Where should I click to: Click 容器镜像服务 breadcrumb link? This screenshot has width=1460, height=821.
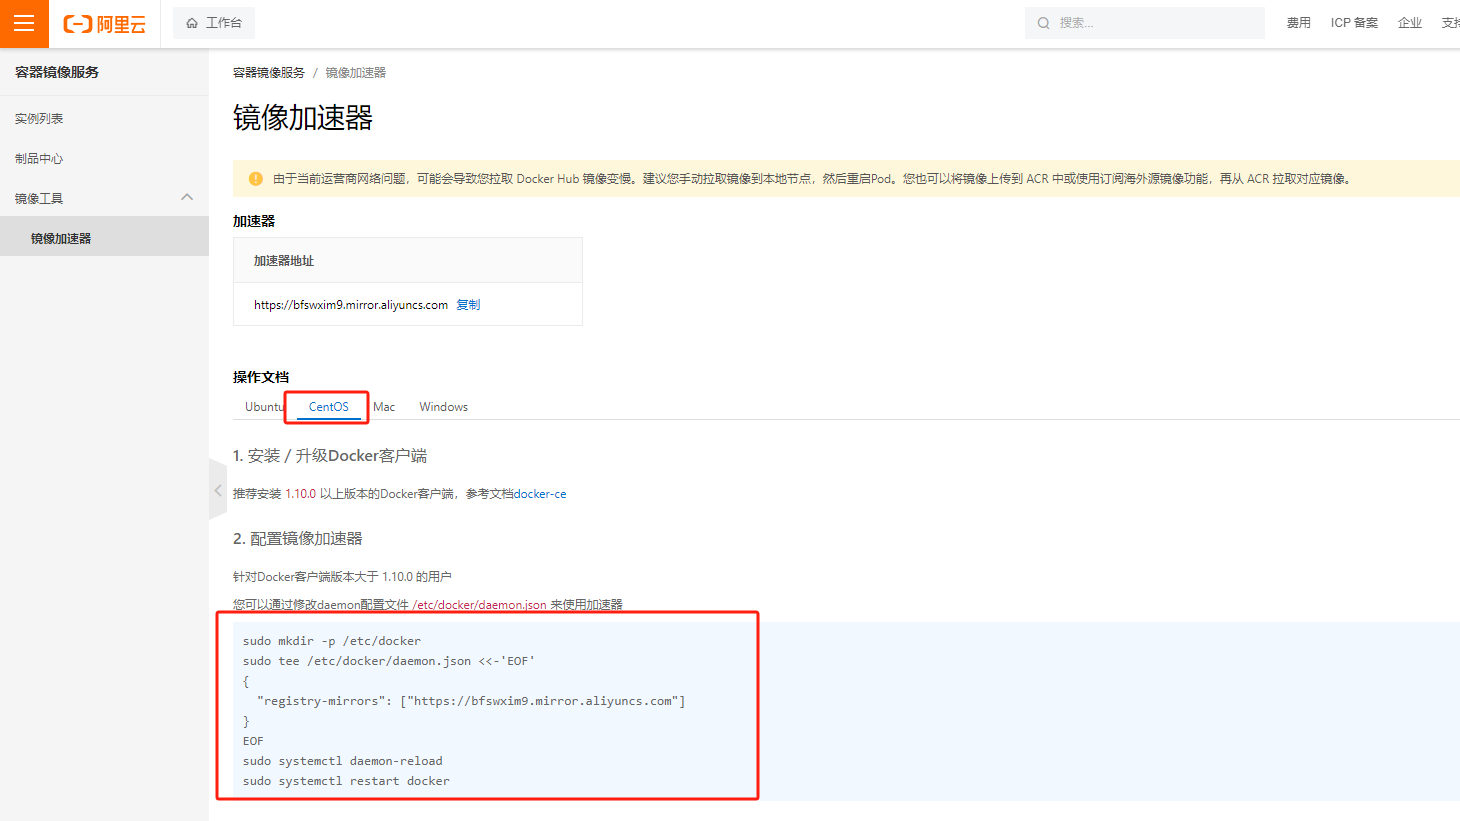coord(269,73)
